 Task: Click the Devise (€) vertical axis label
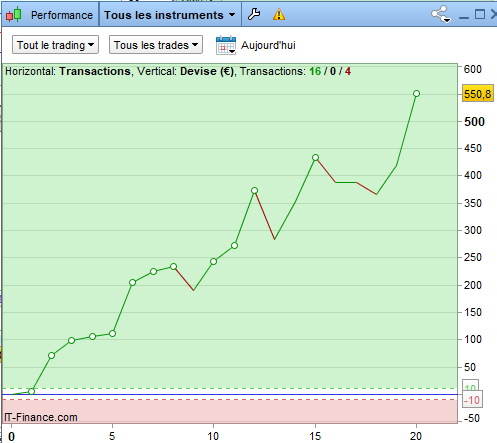pos(207,71)
